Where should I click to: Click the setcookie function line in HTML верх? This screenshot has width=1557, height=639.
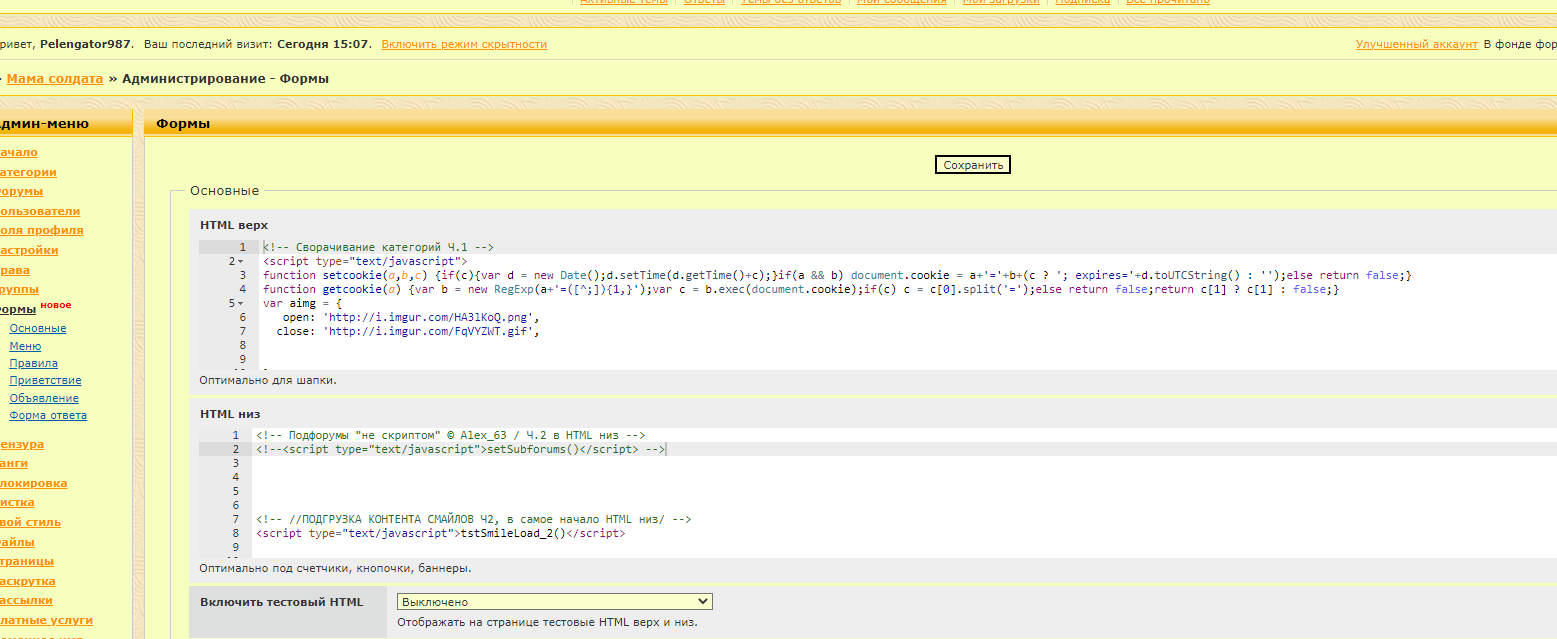pos(837,275)
